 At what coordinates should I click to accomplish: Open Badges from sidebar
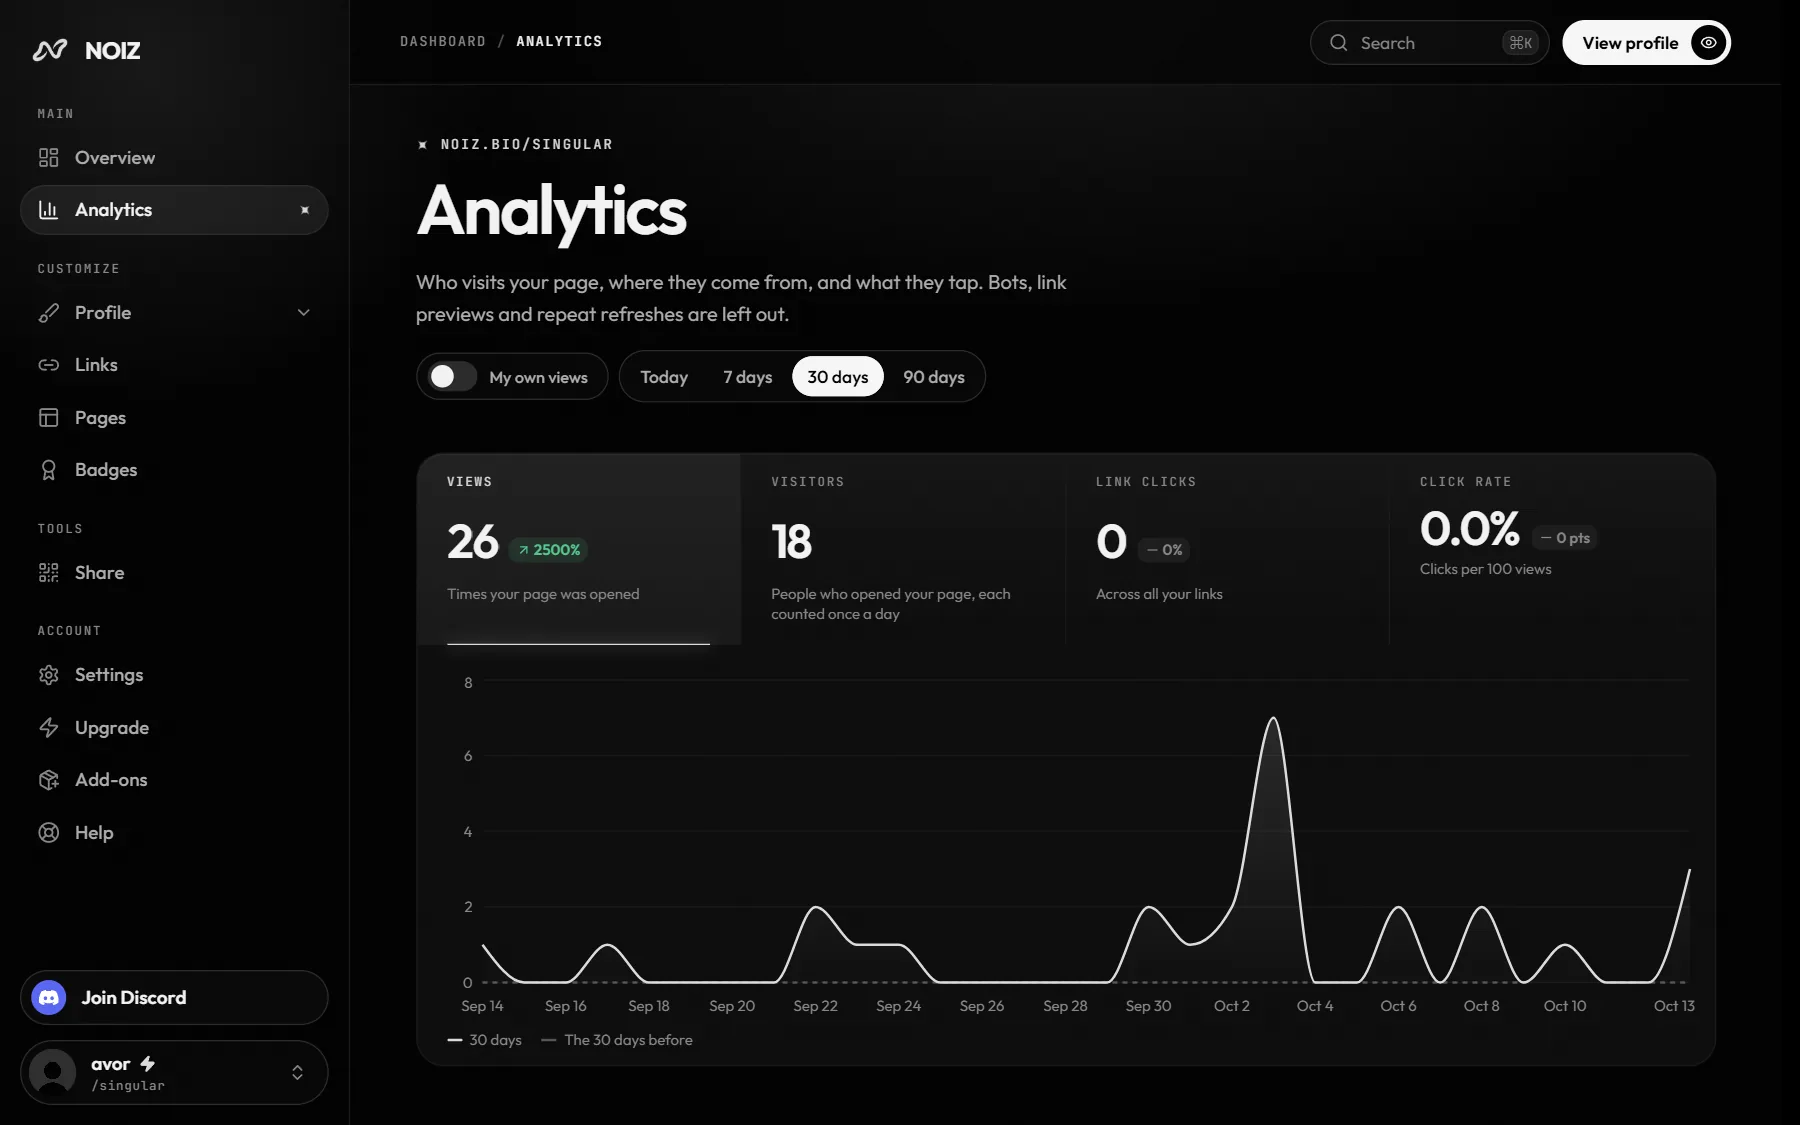click(x=174, y=470)
